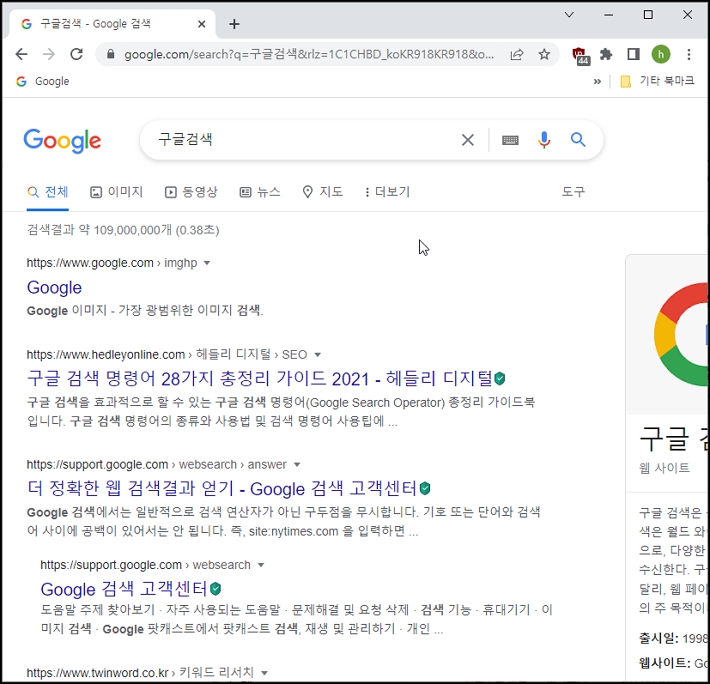Click the address bar URL text
This screenshot has height=684, width=710.
click(309, 55)
